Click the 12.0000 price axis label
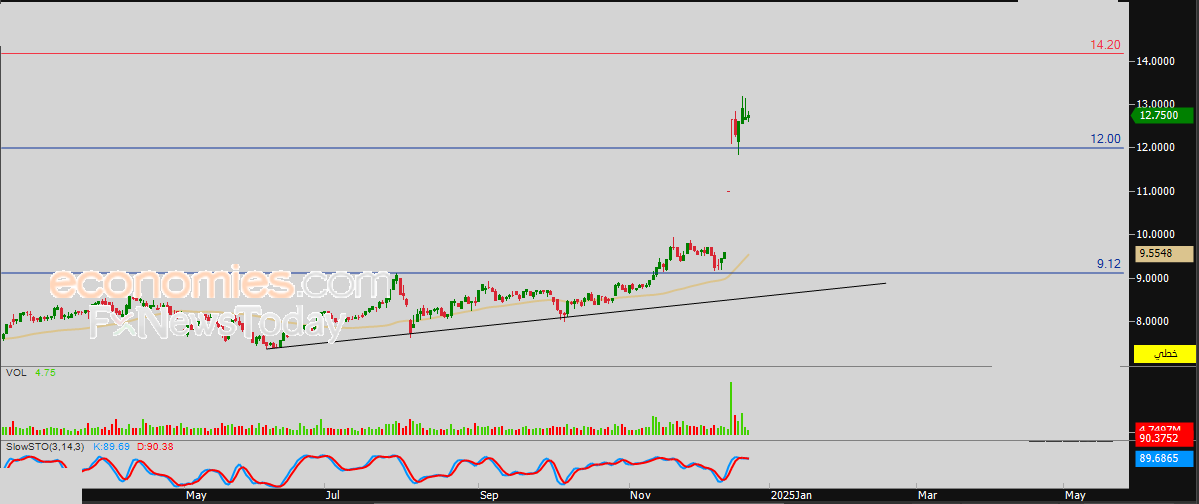The height and width of the screenshot is (504, 1199). 1155,148
